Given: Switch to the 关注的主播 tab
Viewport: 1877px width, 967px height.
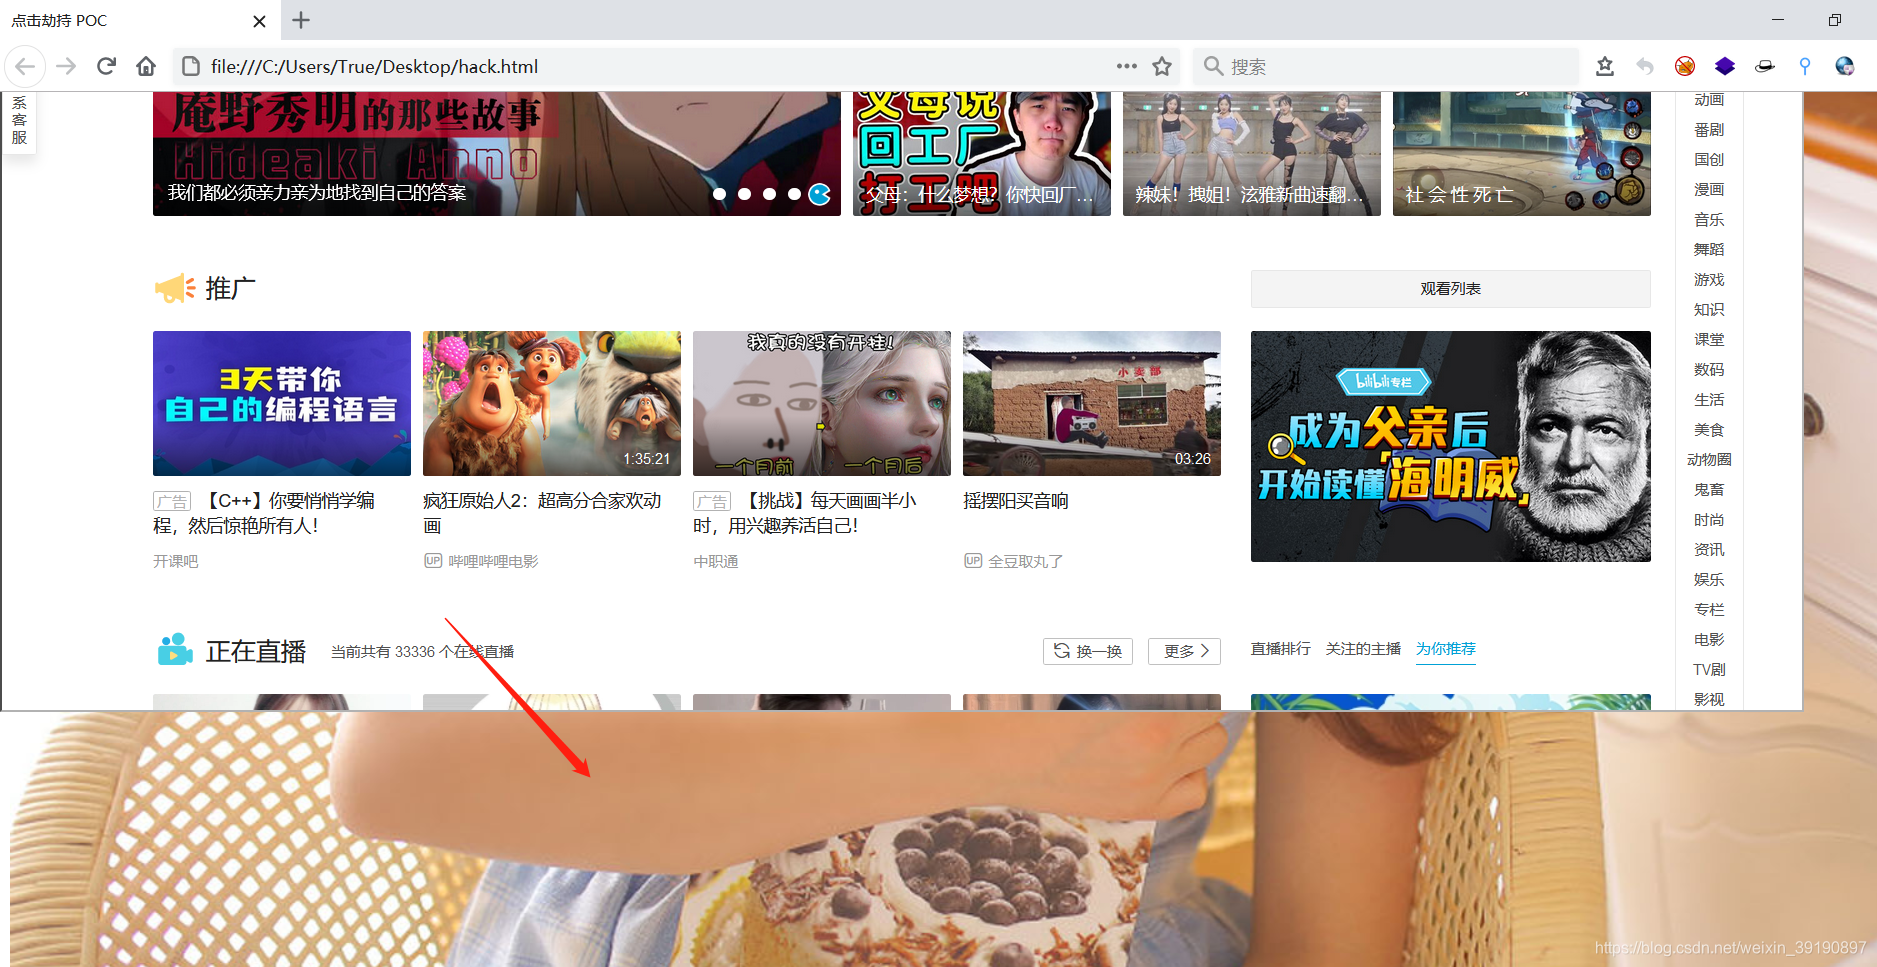Looking at the screenshot, I should (1364, 649).
